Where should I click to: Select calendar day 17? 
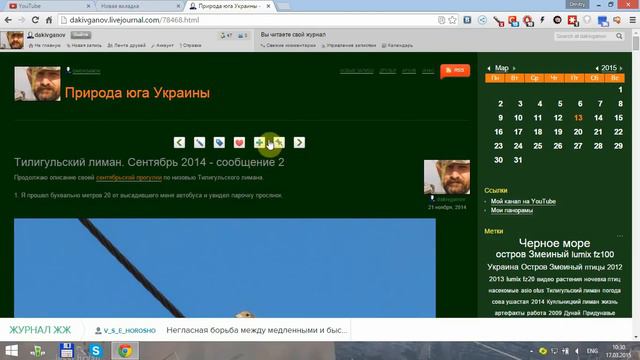coord(518,132)
